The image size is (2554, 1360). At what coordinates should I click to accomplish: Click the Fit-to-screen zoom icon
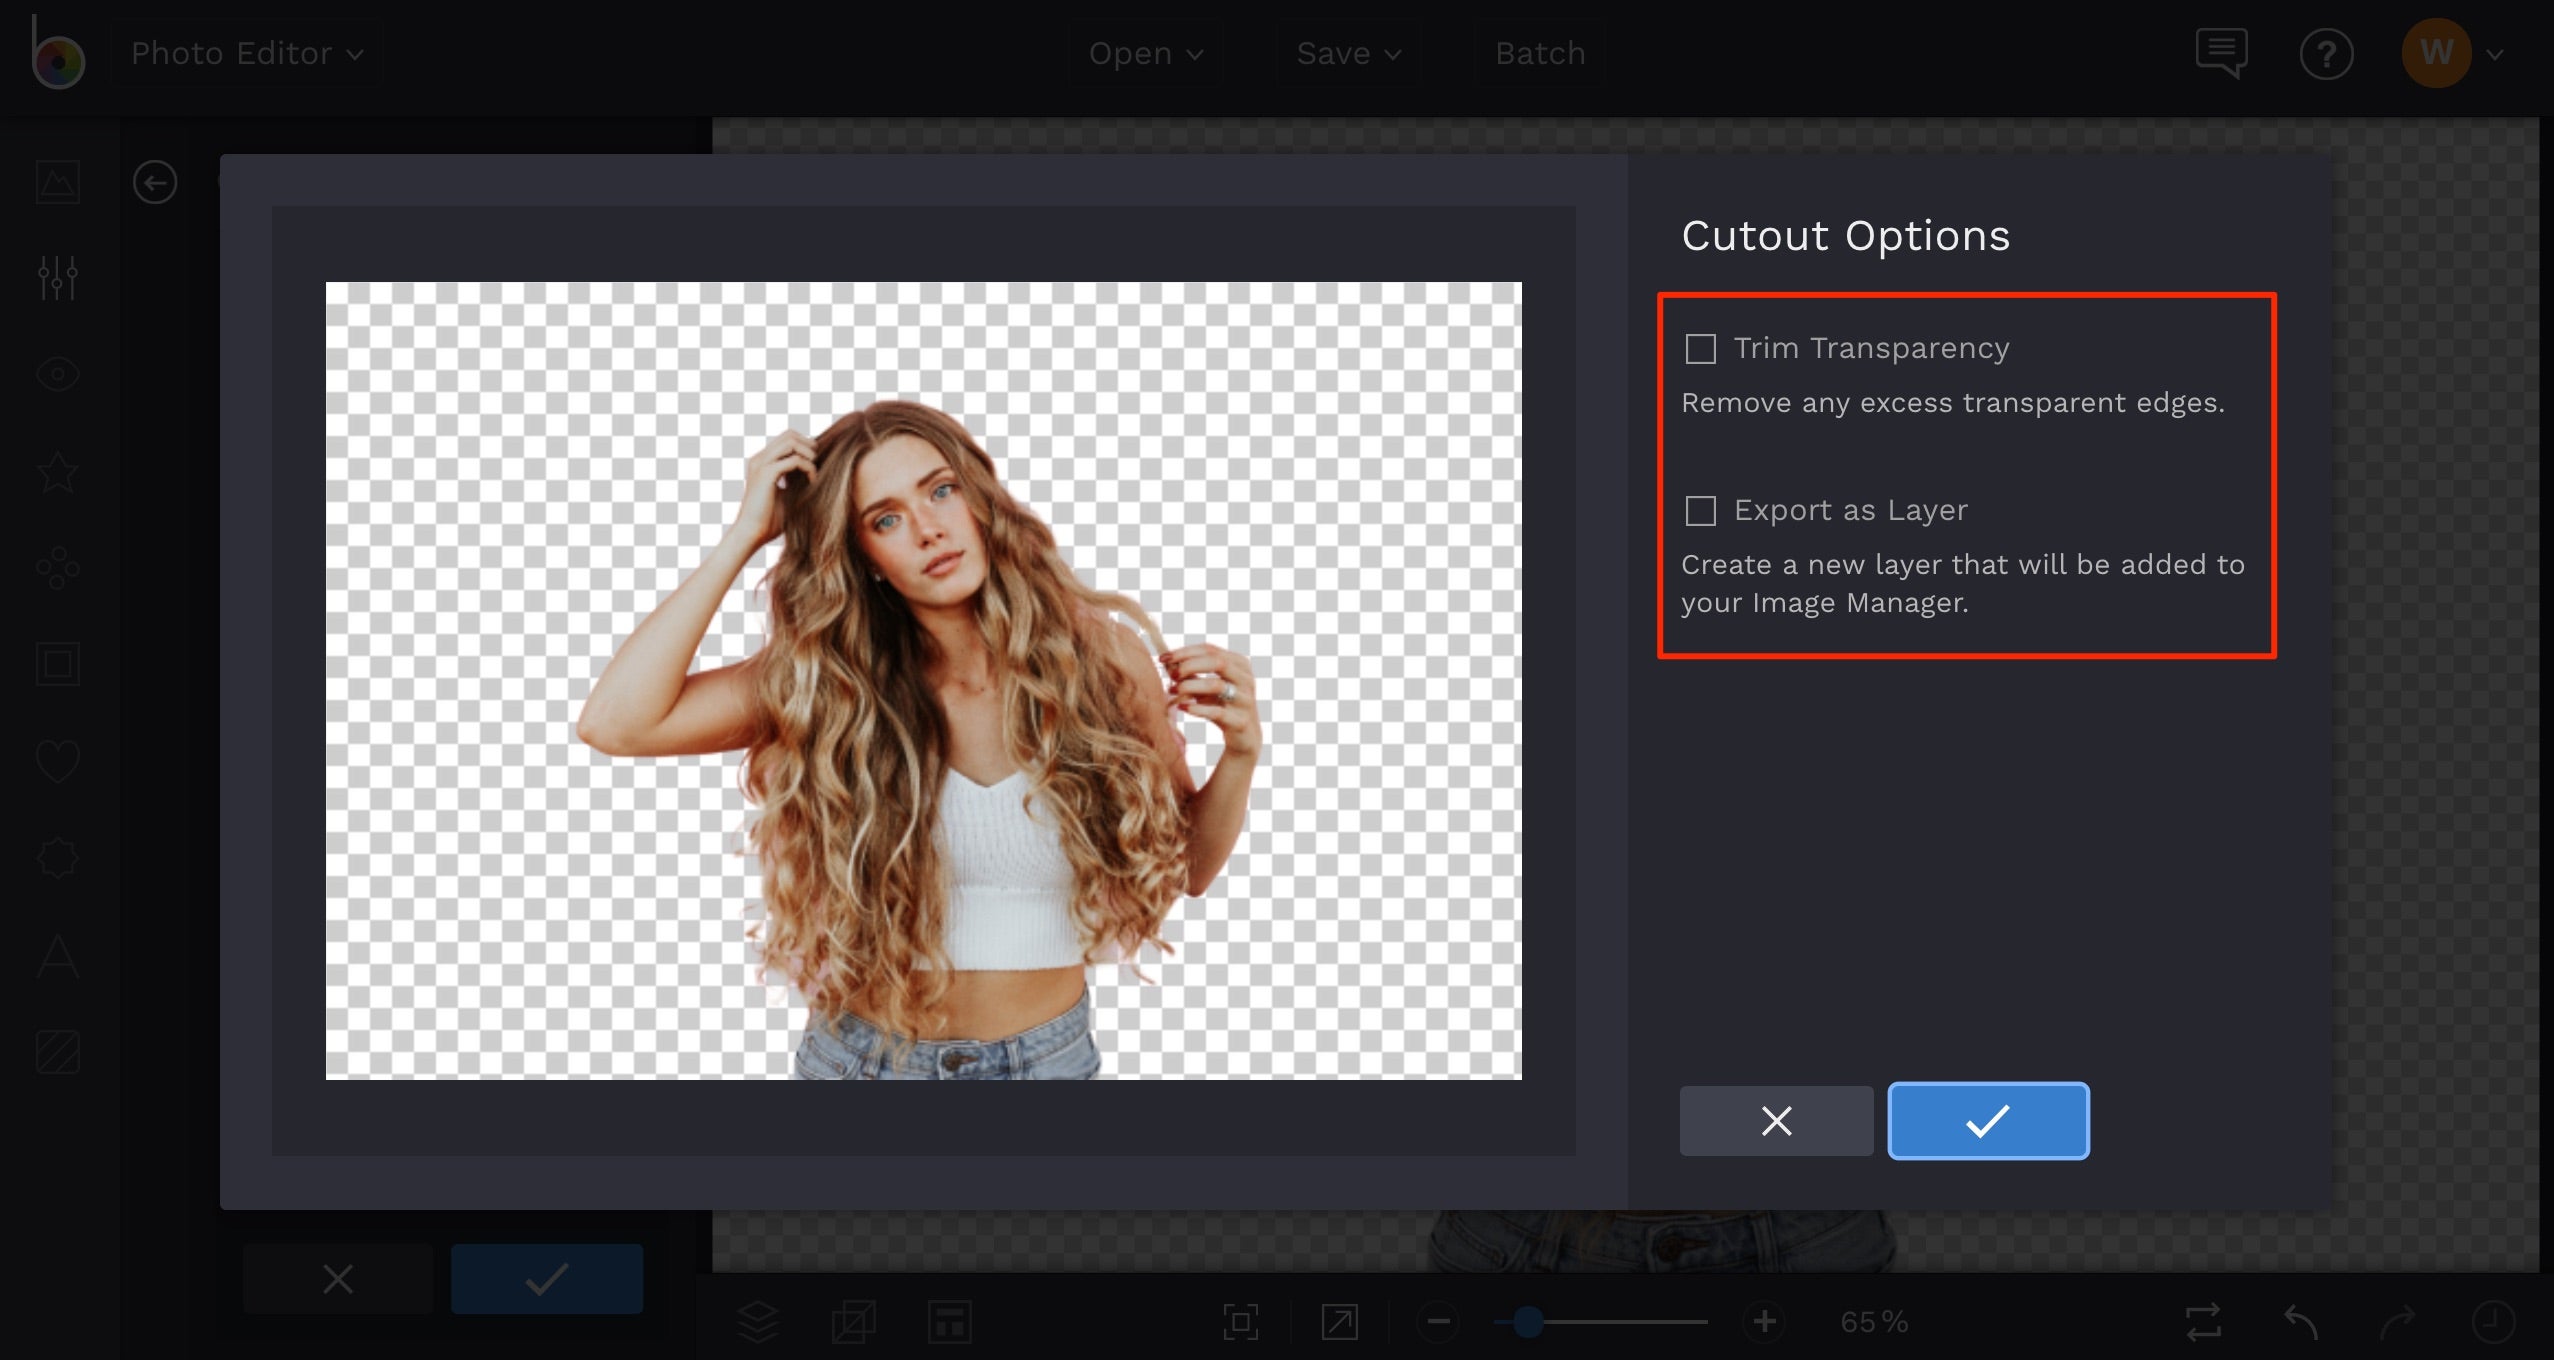click(x=1240, y=1320)
